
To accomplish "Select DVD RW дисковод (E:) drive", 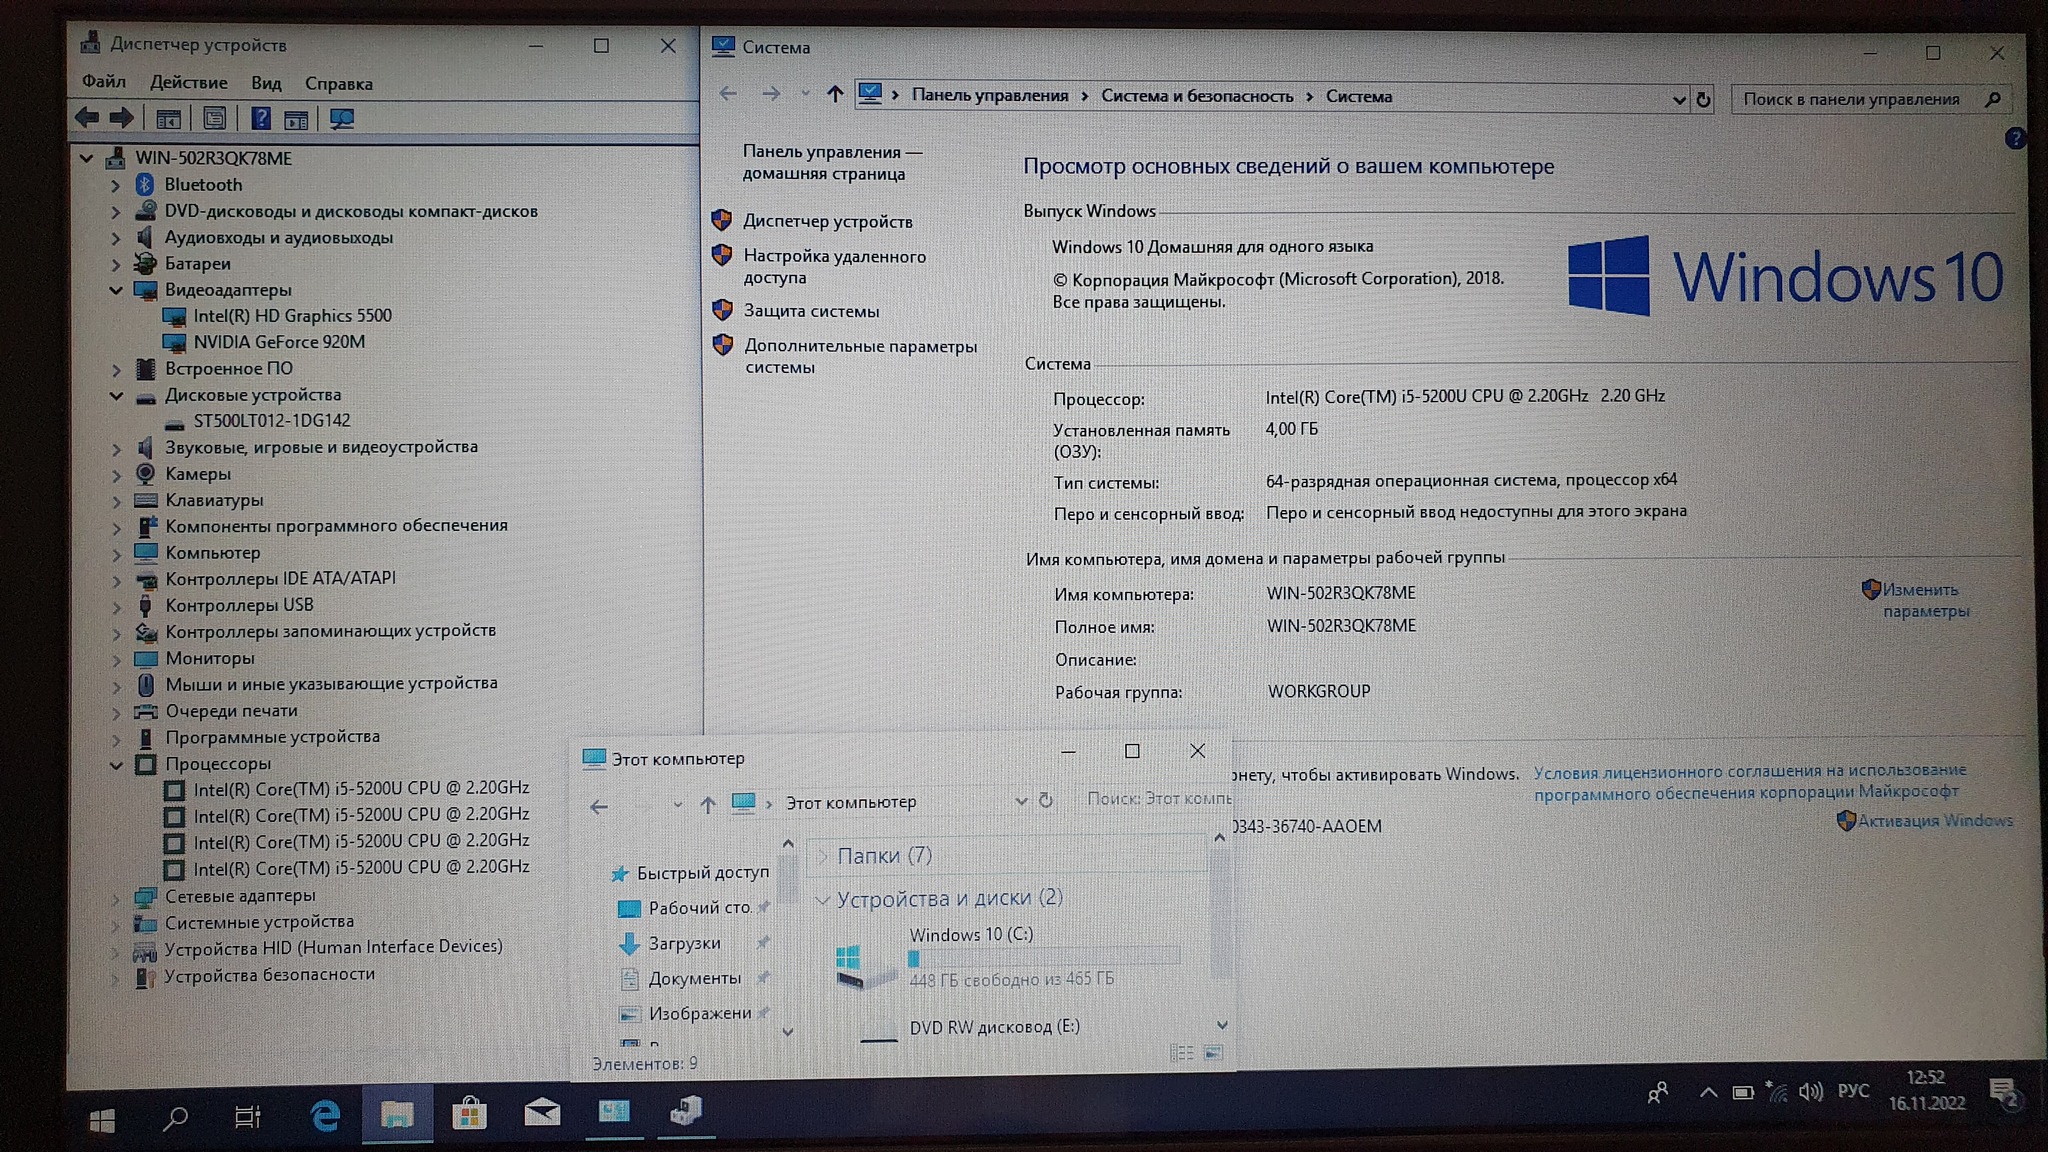I will (994, 1027).
